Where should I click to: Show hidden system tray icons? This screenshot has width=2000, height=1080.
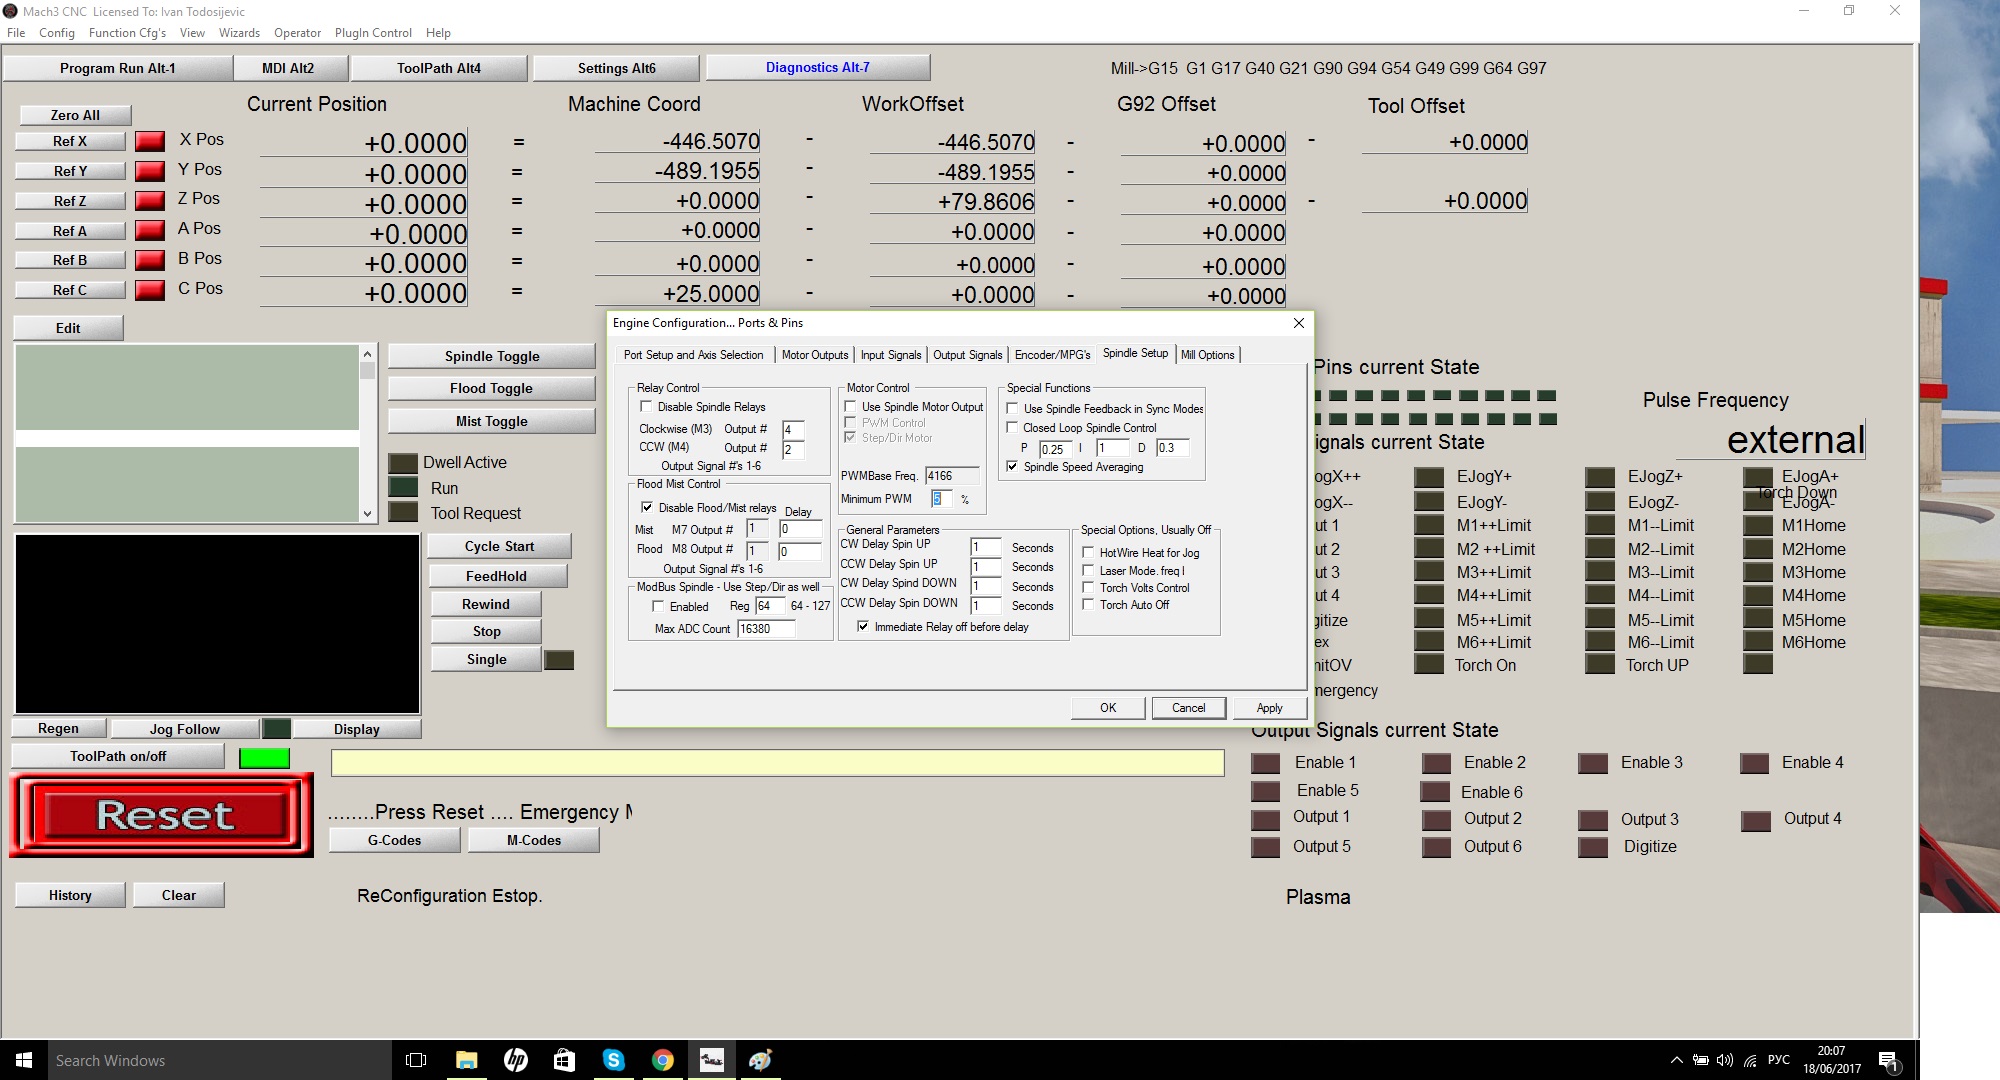point(1676,1060)
